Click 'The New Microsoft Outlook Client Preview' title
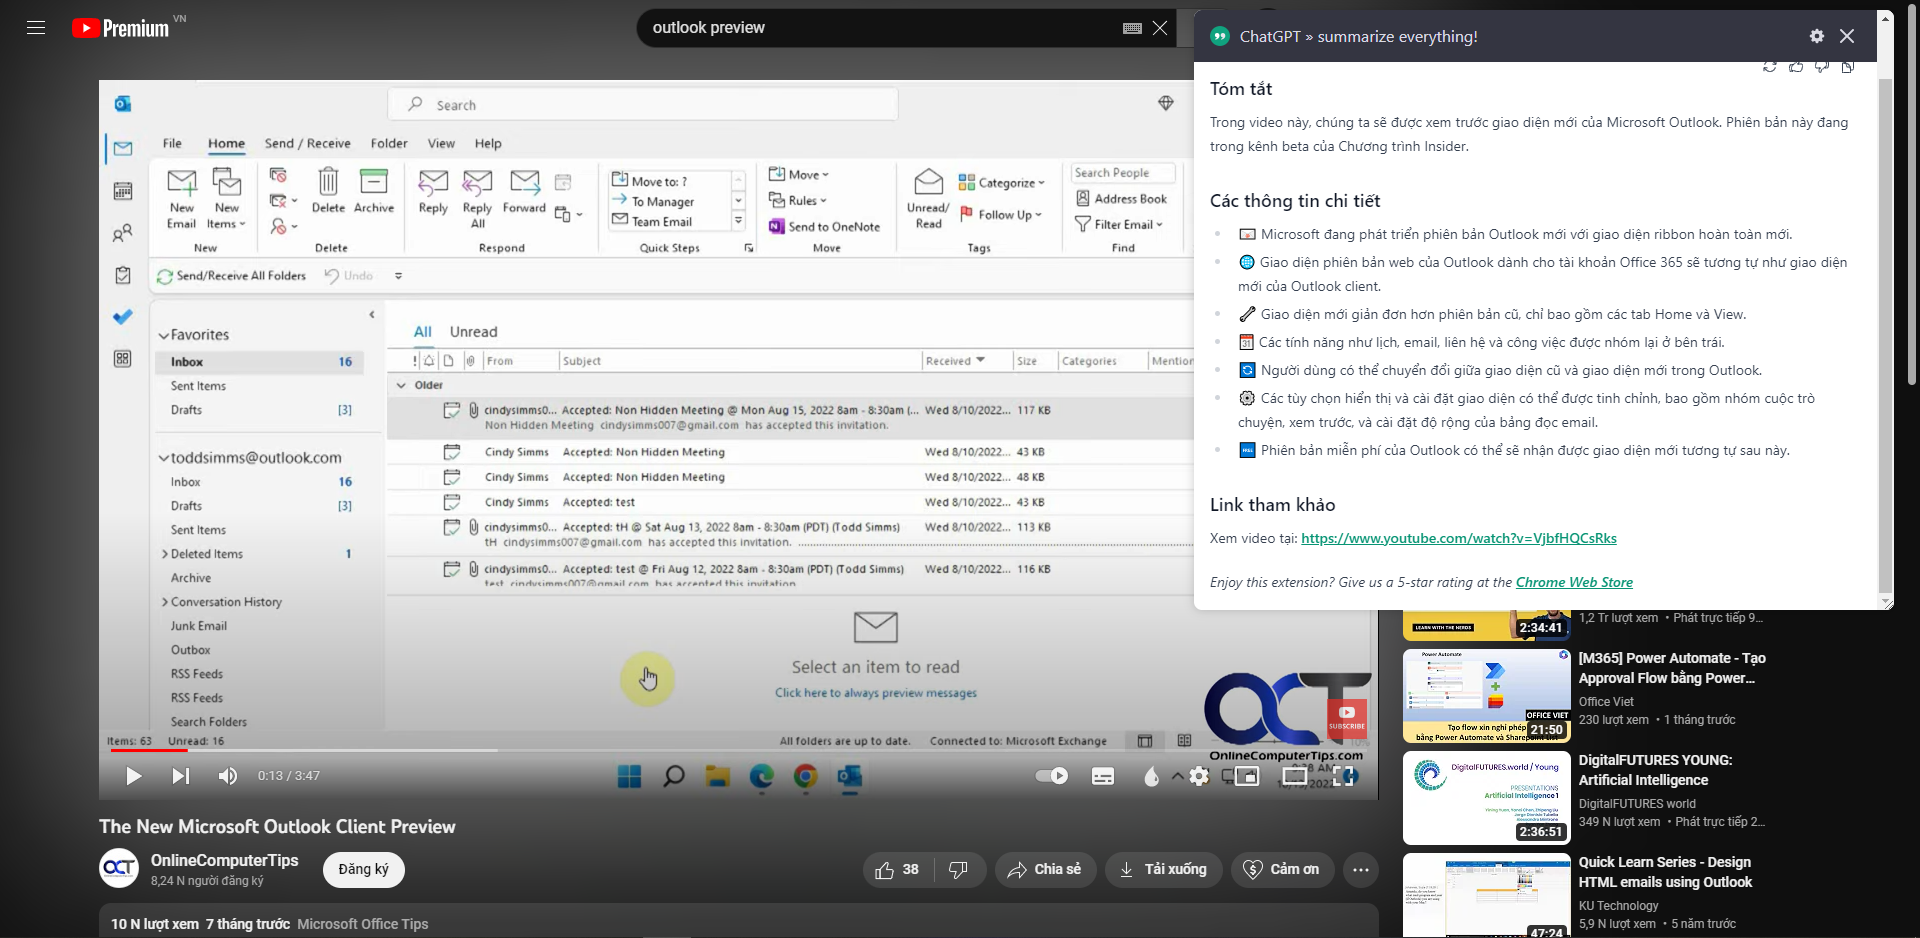This screenshot has width=1920, height=938. click(277, 827)
